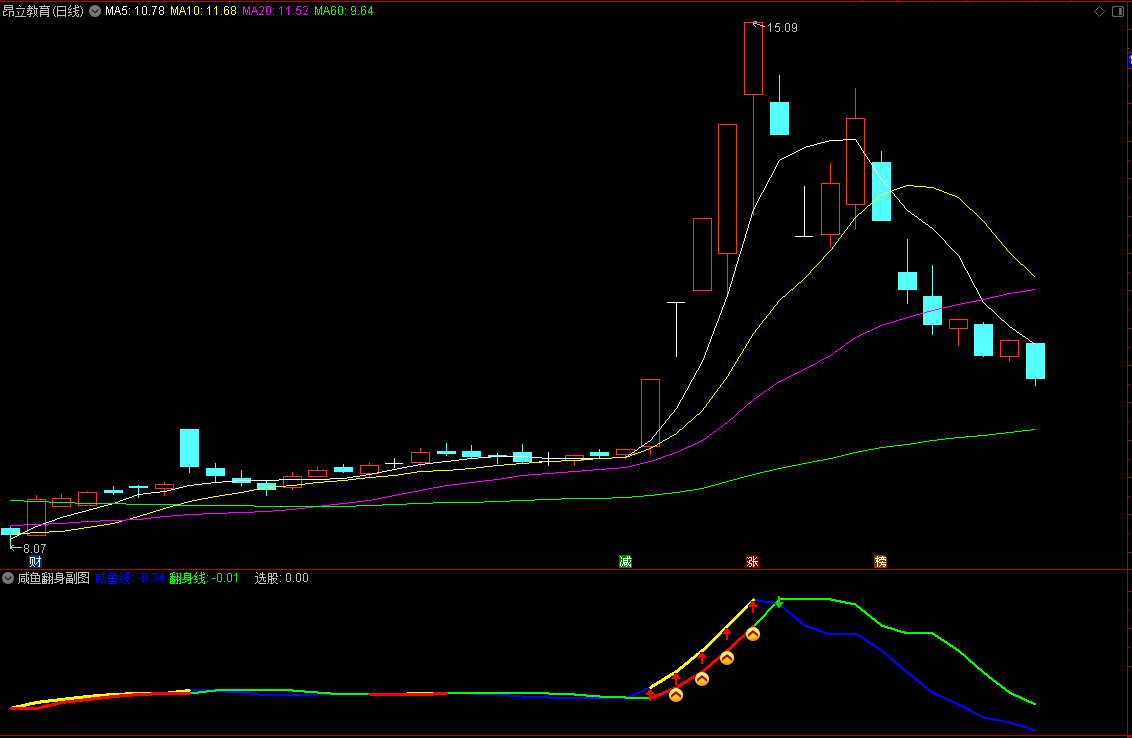Click the 15.09 high price label

[782, 27]
